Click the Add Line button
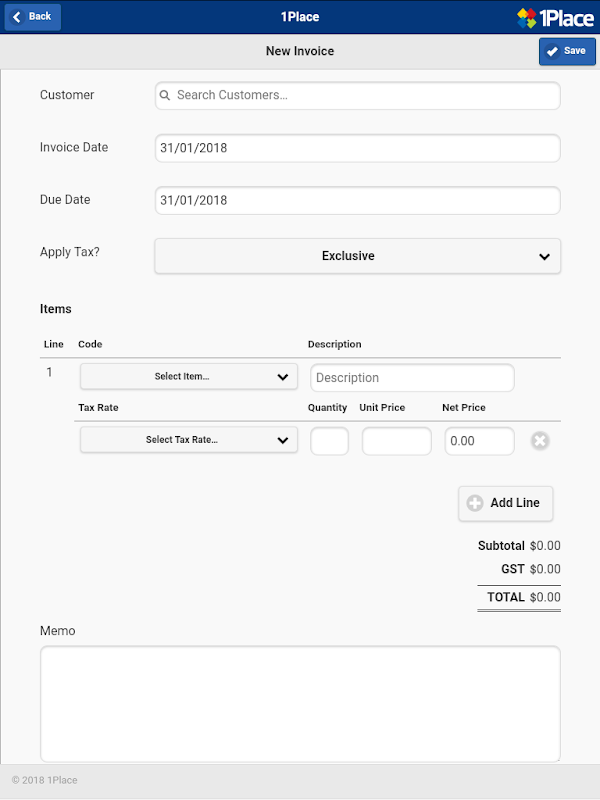This screenshot has height=800, width=600. (x=506, y=503)
